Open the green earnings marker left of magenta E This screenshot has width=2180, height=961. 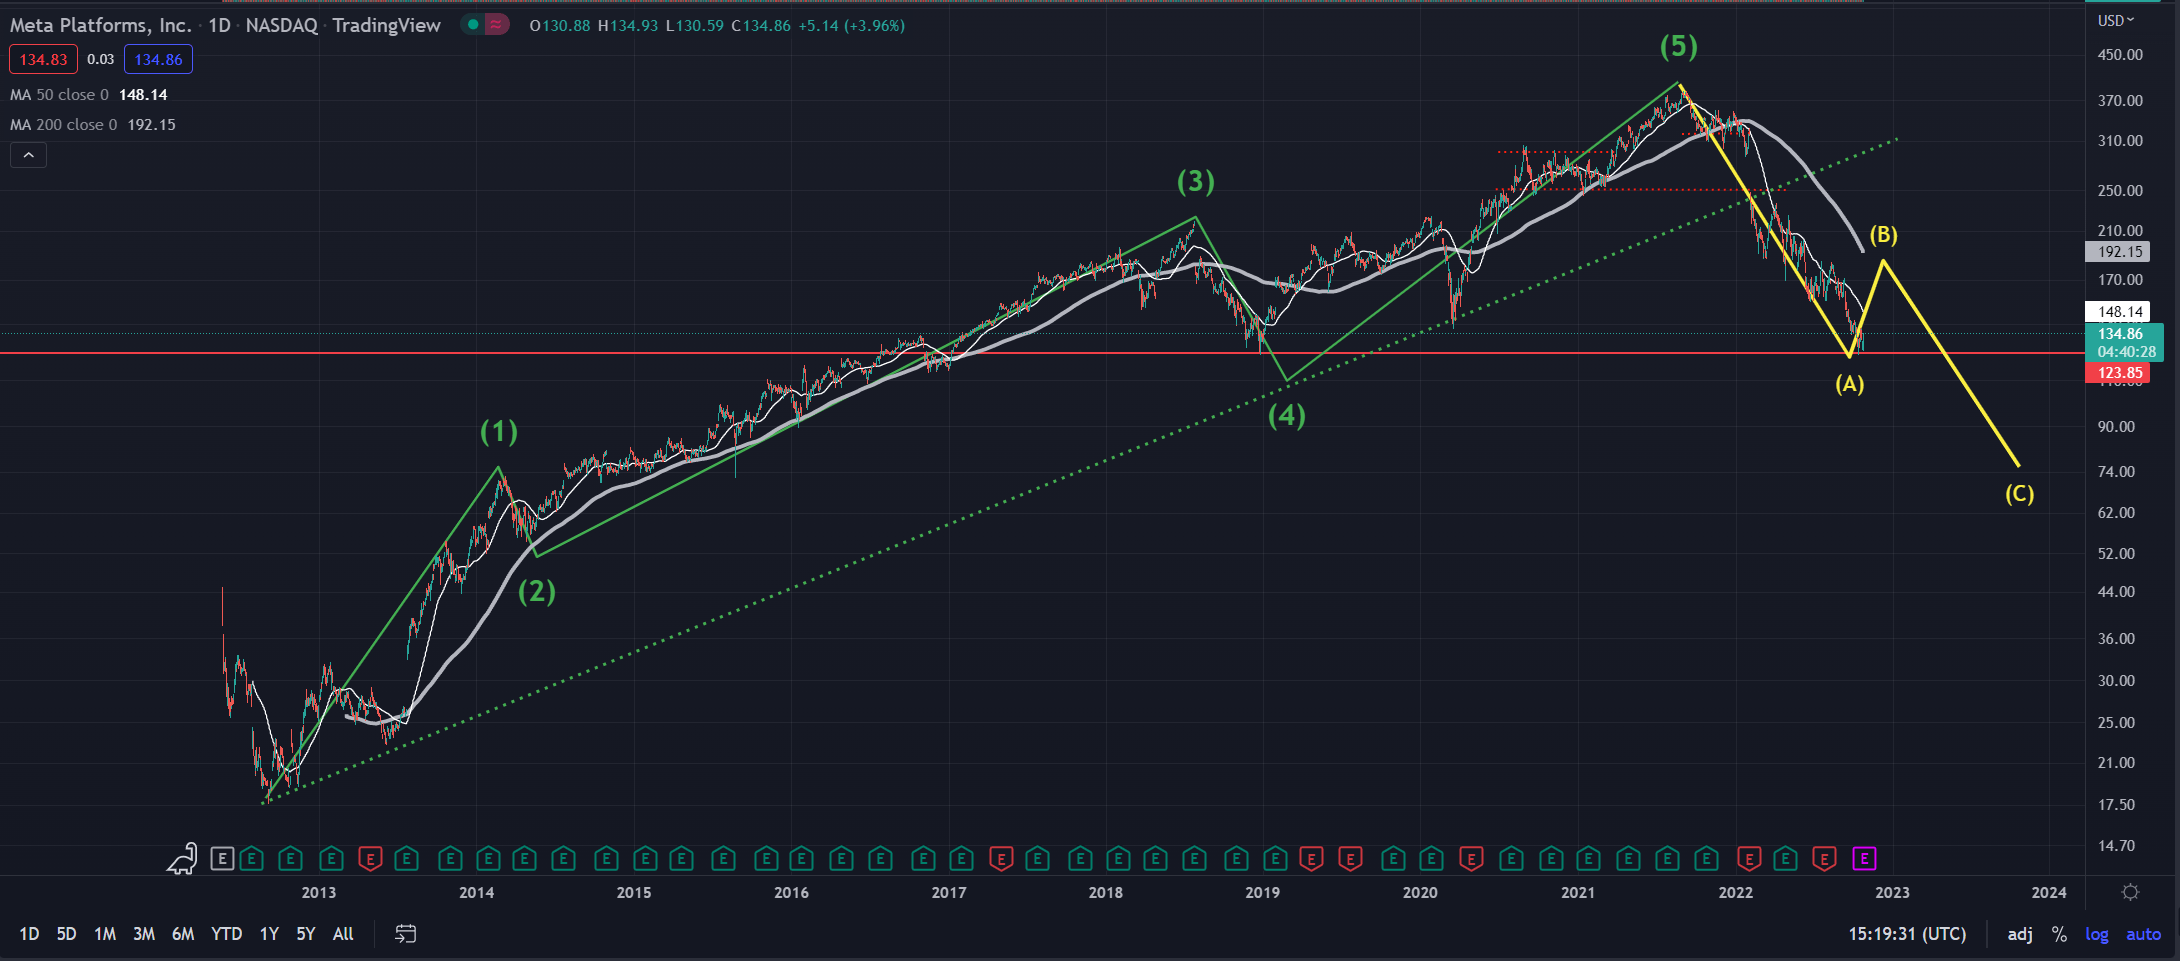(1786, 858)
